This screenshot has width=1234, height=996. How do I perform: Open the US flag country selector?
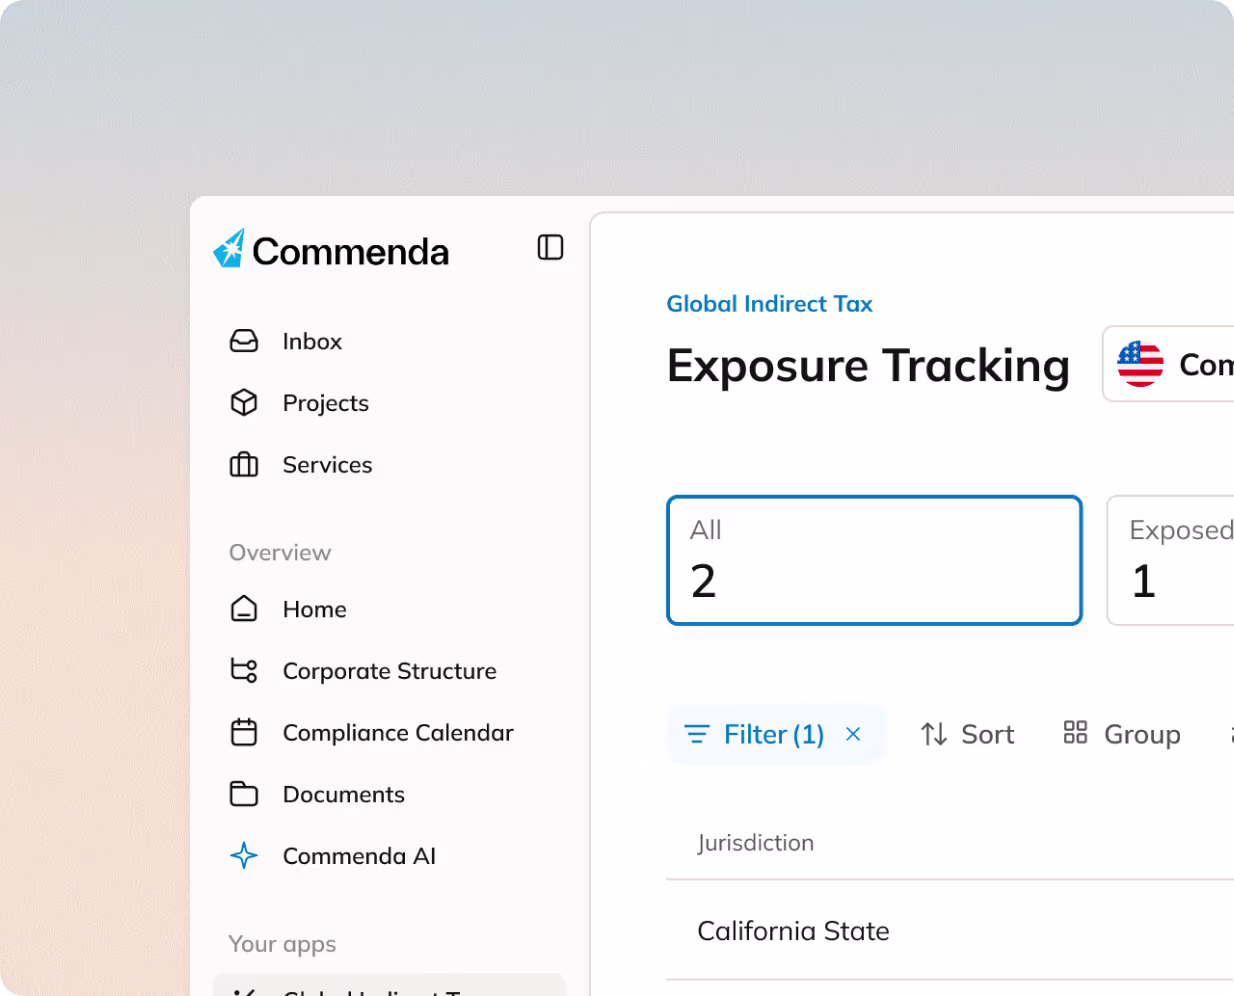(1170, 364)
